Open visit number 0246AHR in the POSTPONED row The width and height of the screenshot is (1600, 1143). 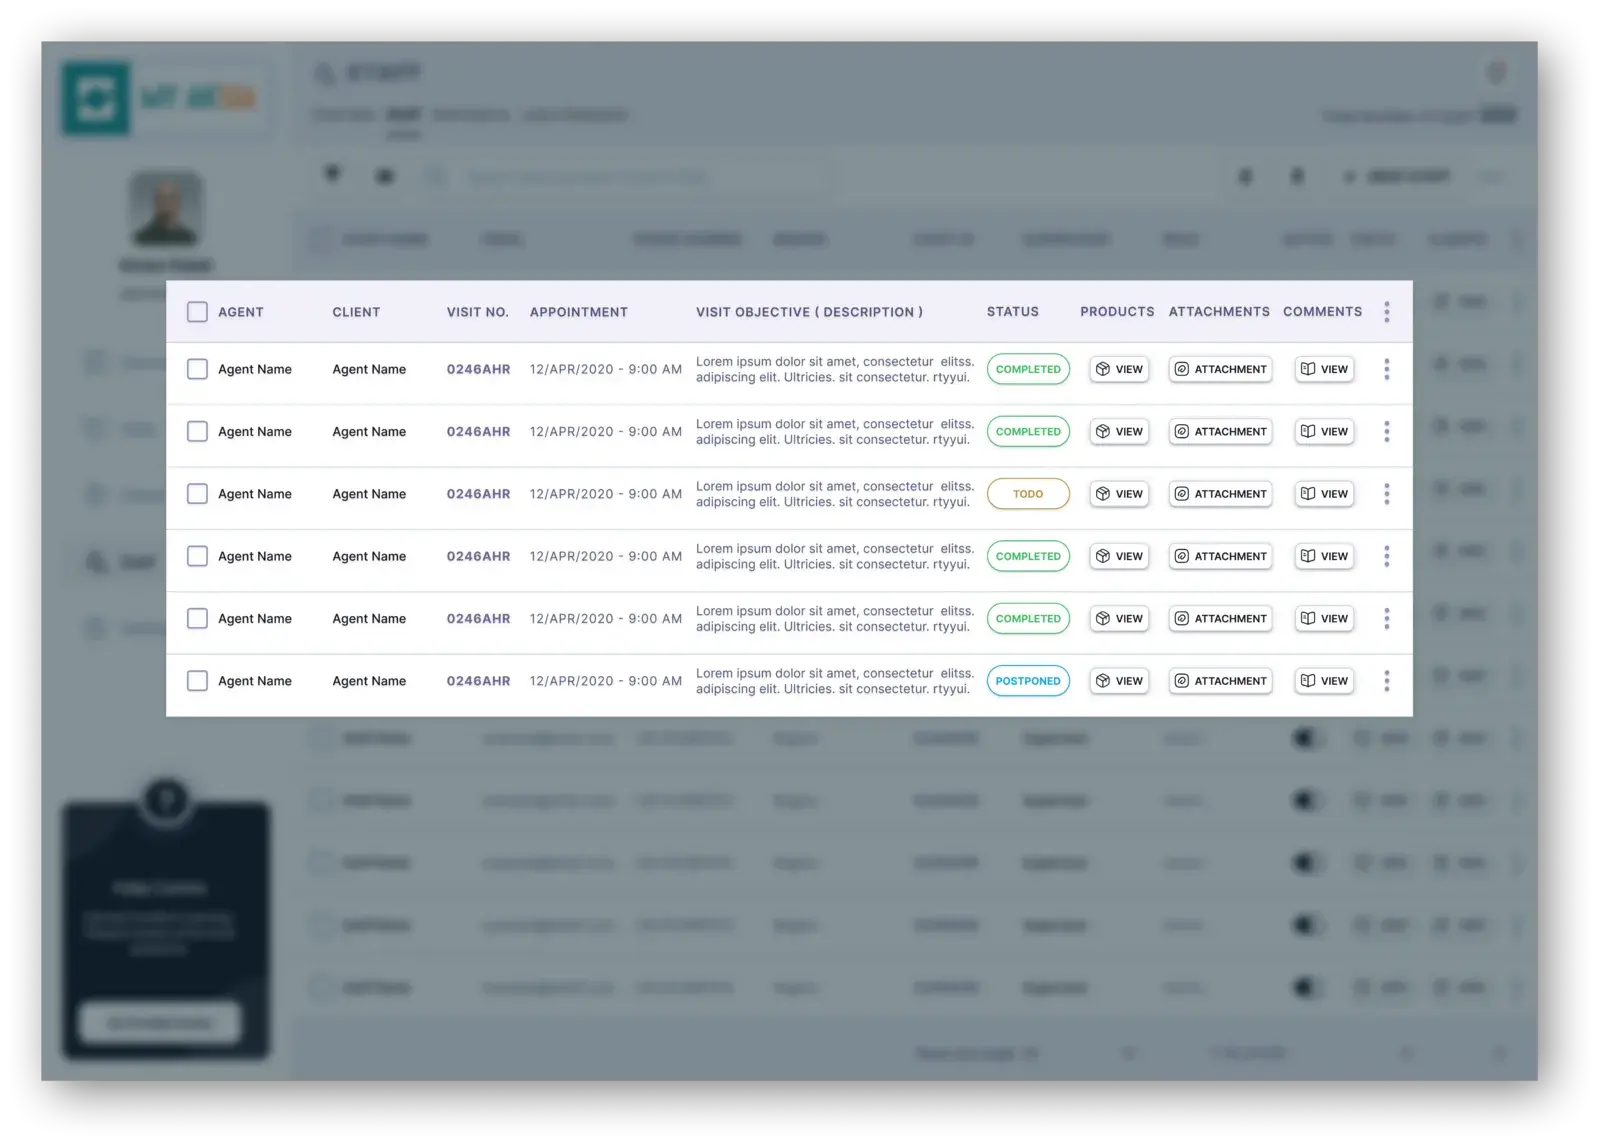tap(478, 681)
